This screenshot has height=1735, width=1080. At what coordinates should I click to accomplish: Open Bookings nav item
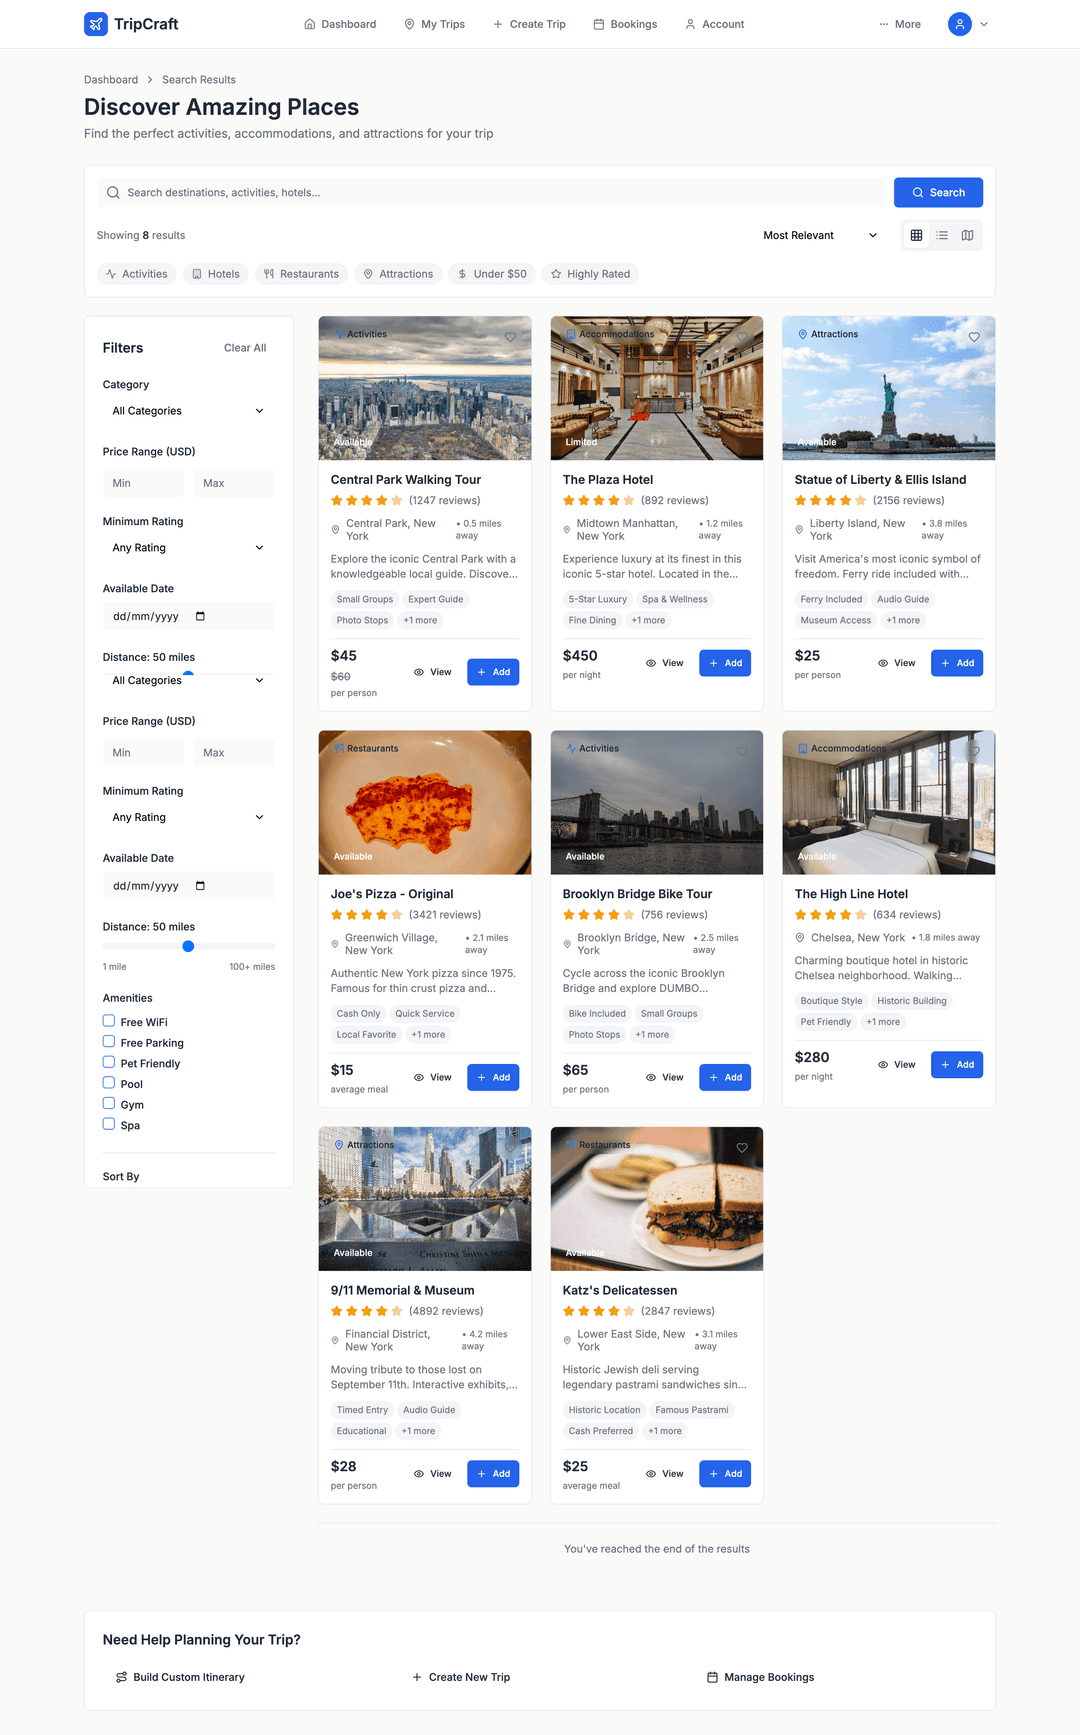tap(625, 24)
